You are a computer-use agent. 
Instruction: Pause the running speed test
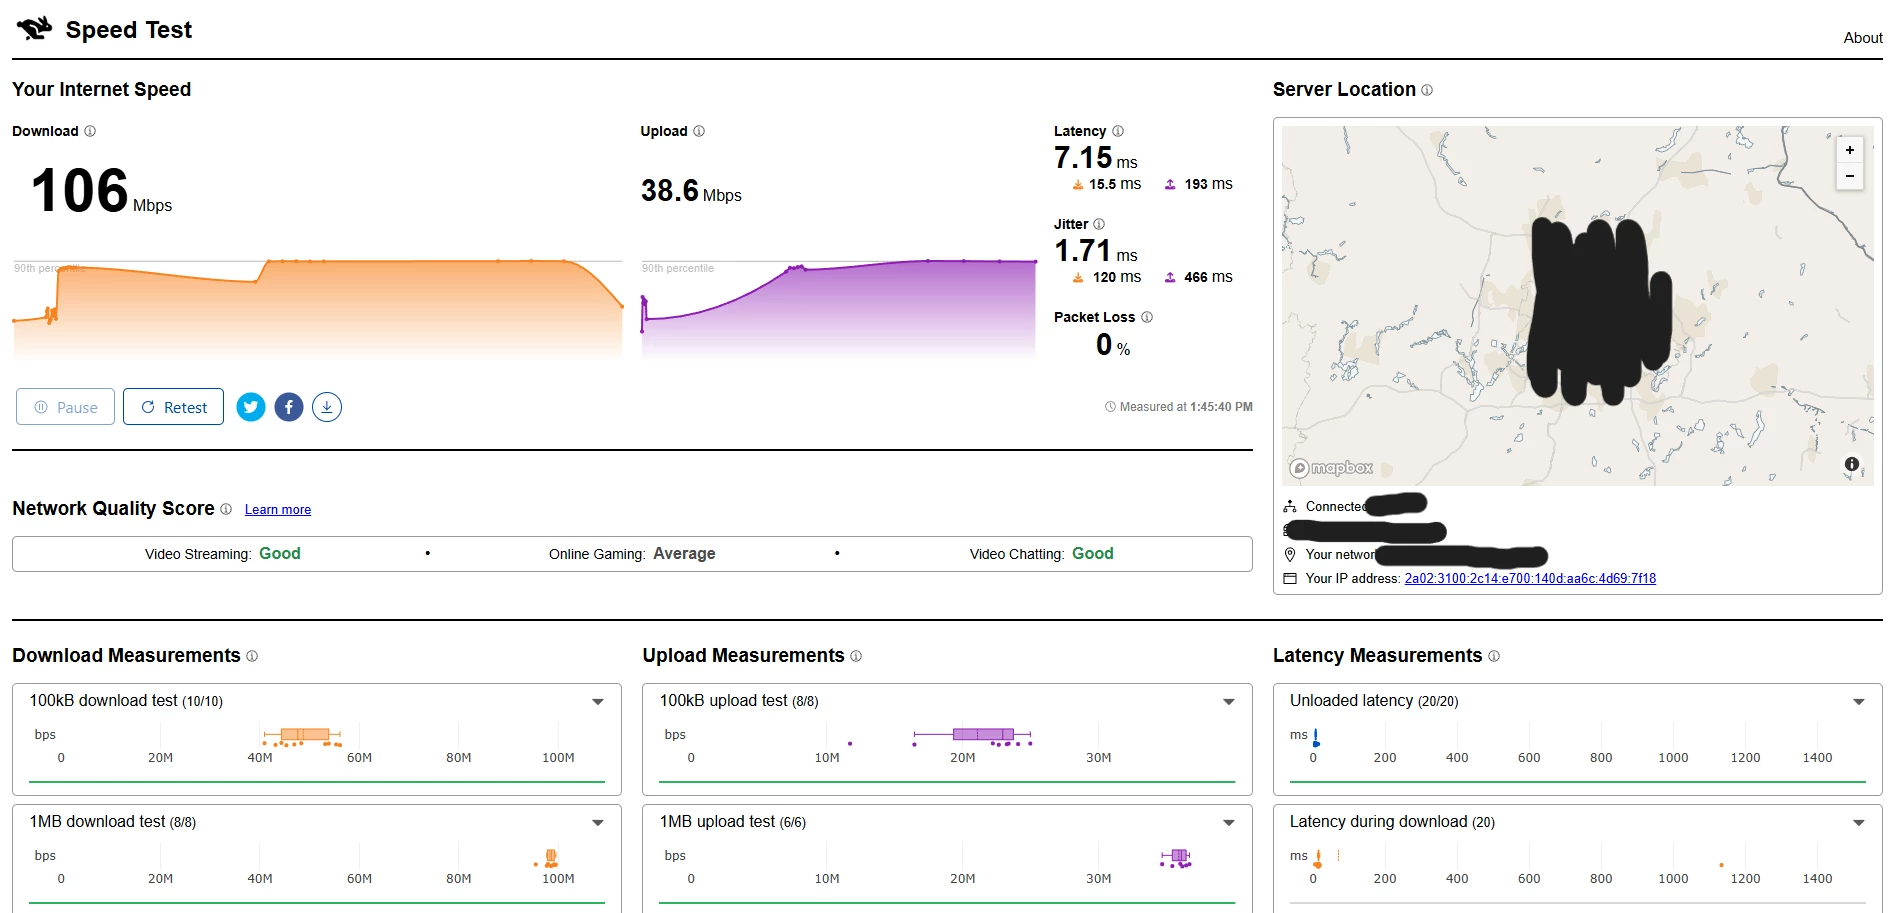pyautogui.click(x=66, y=407)
